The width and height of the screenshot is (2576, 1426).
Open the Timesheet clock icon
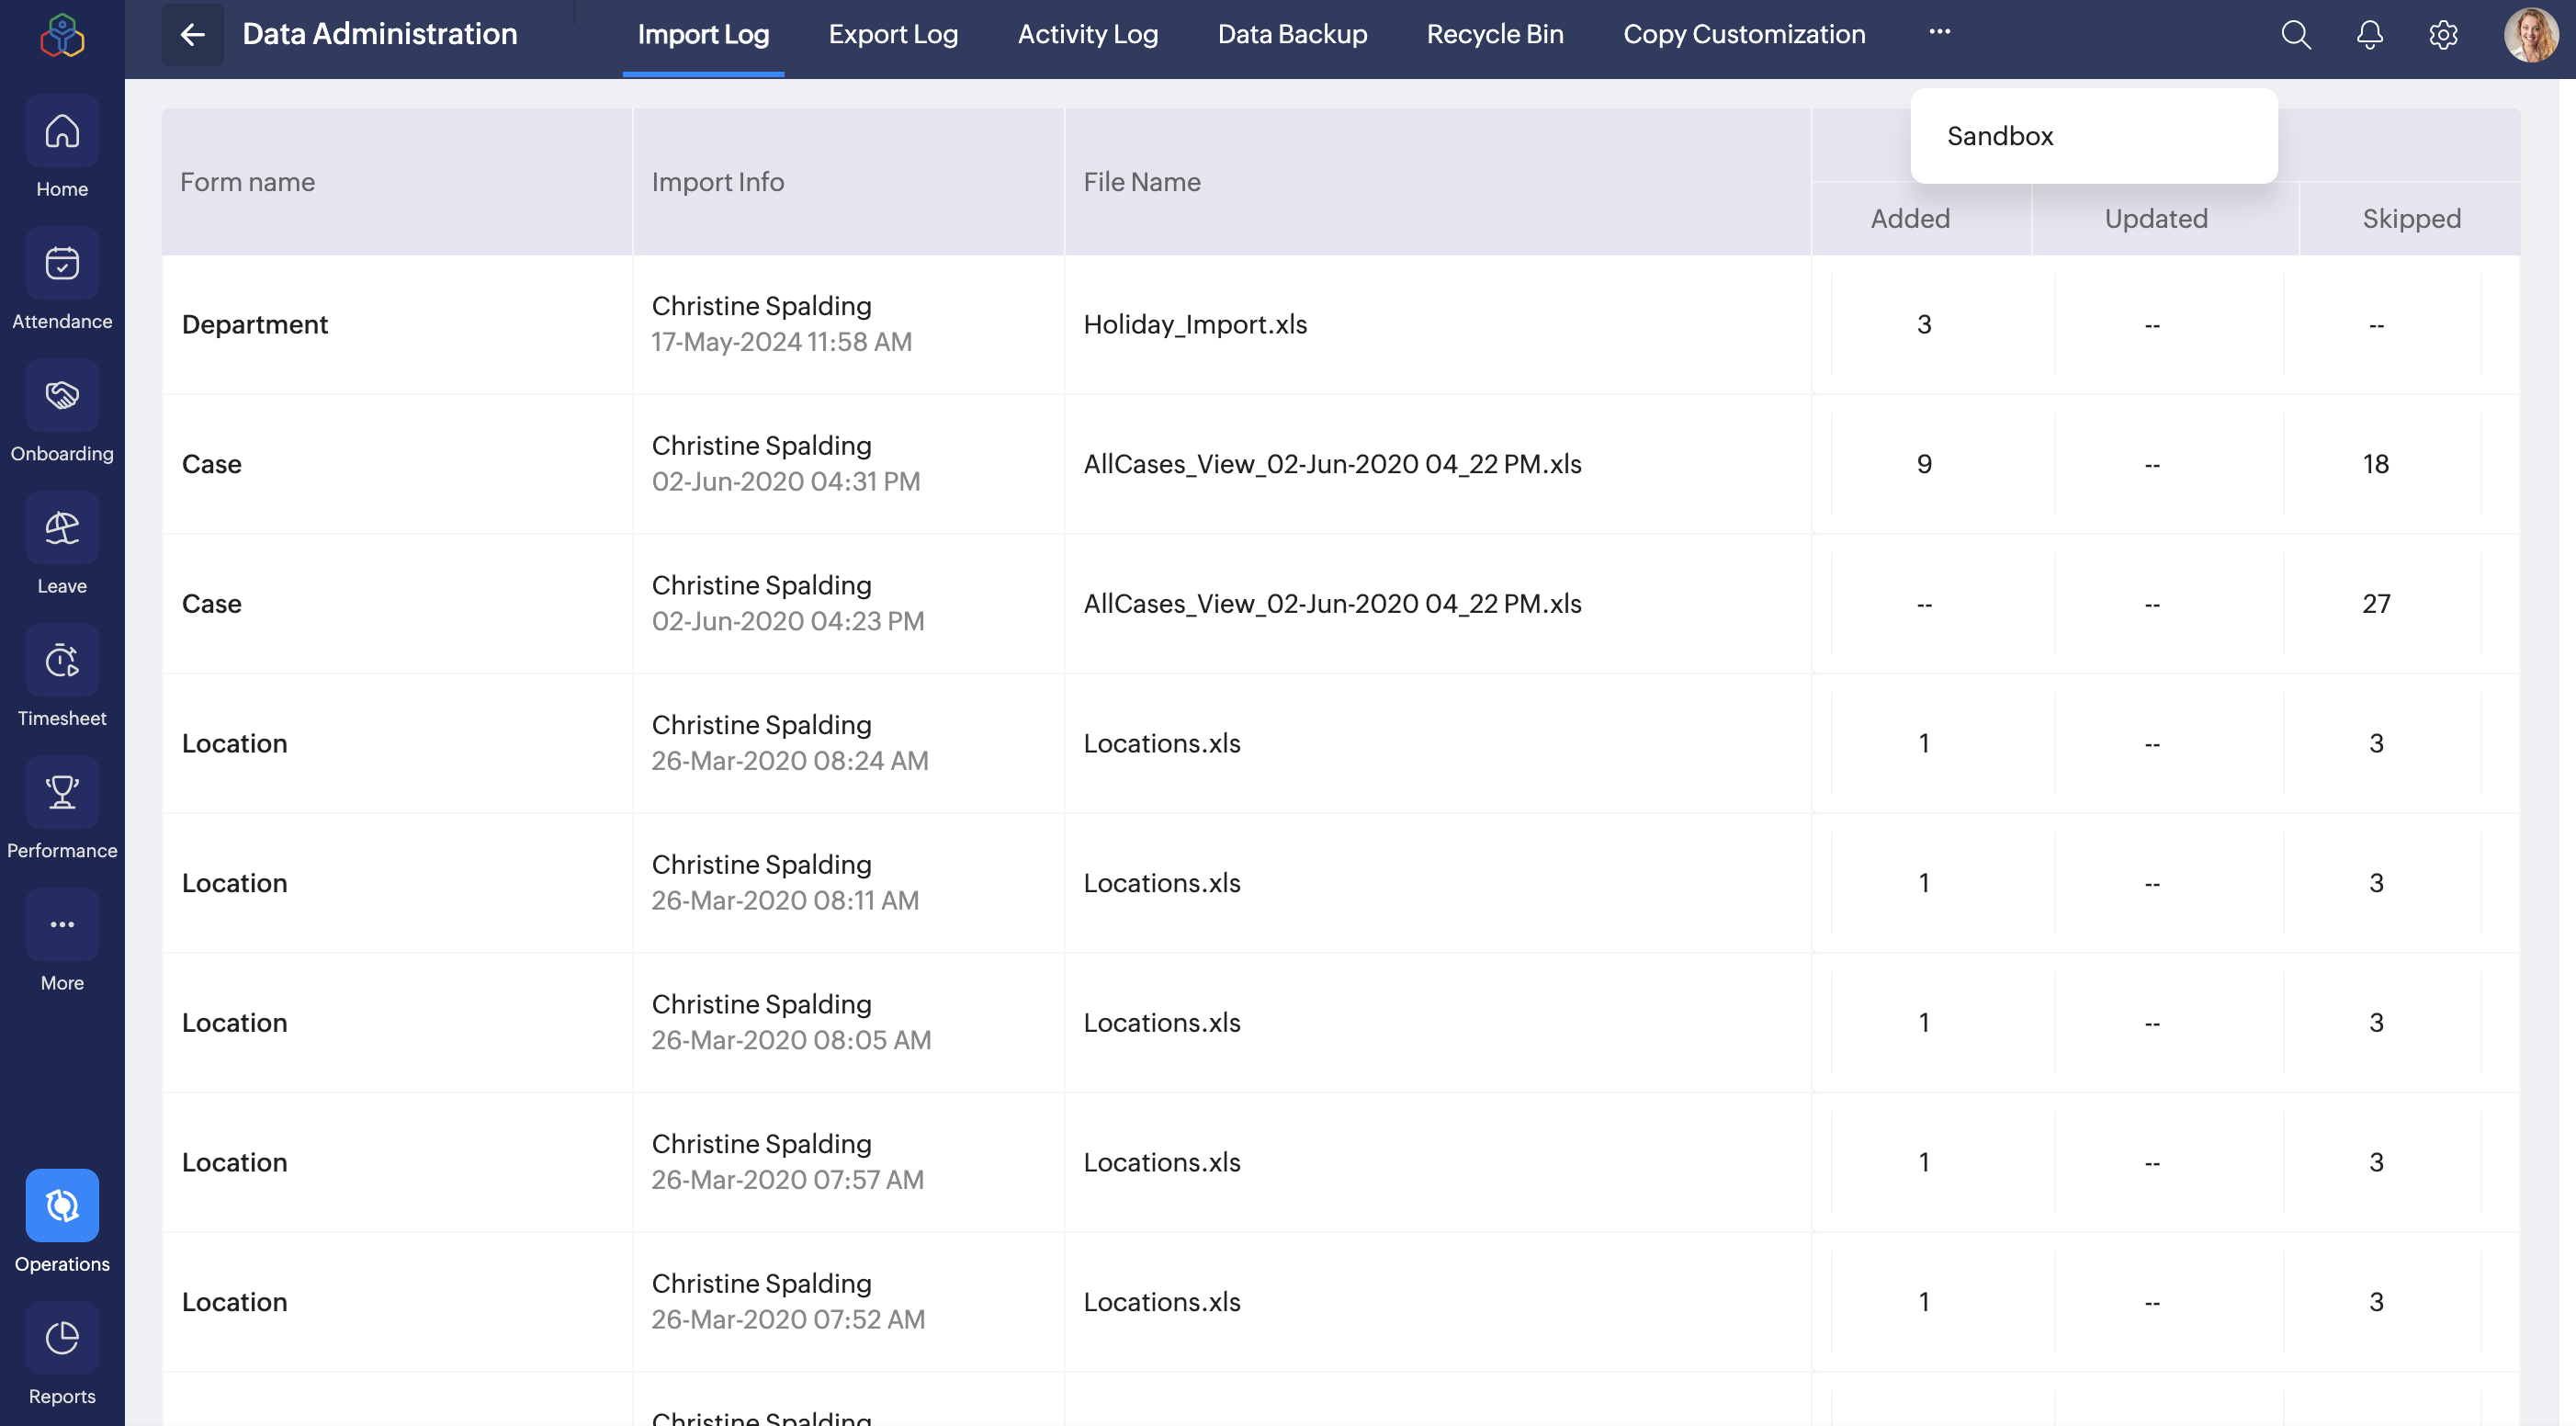pos(62,660)
